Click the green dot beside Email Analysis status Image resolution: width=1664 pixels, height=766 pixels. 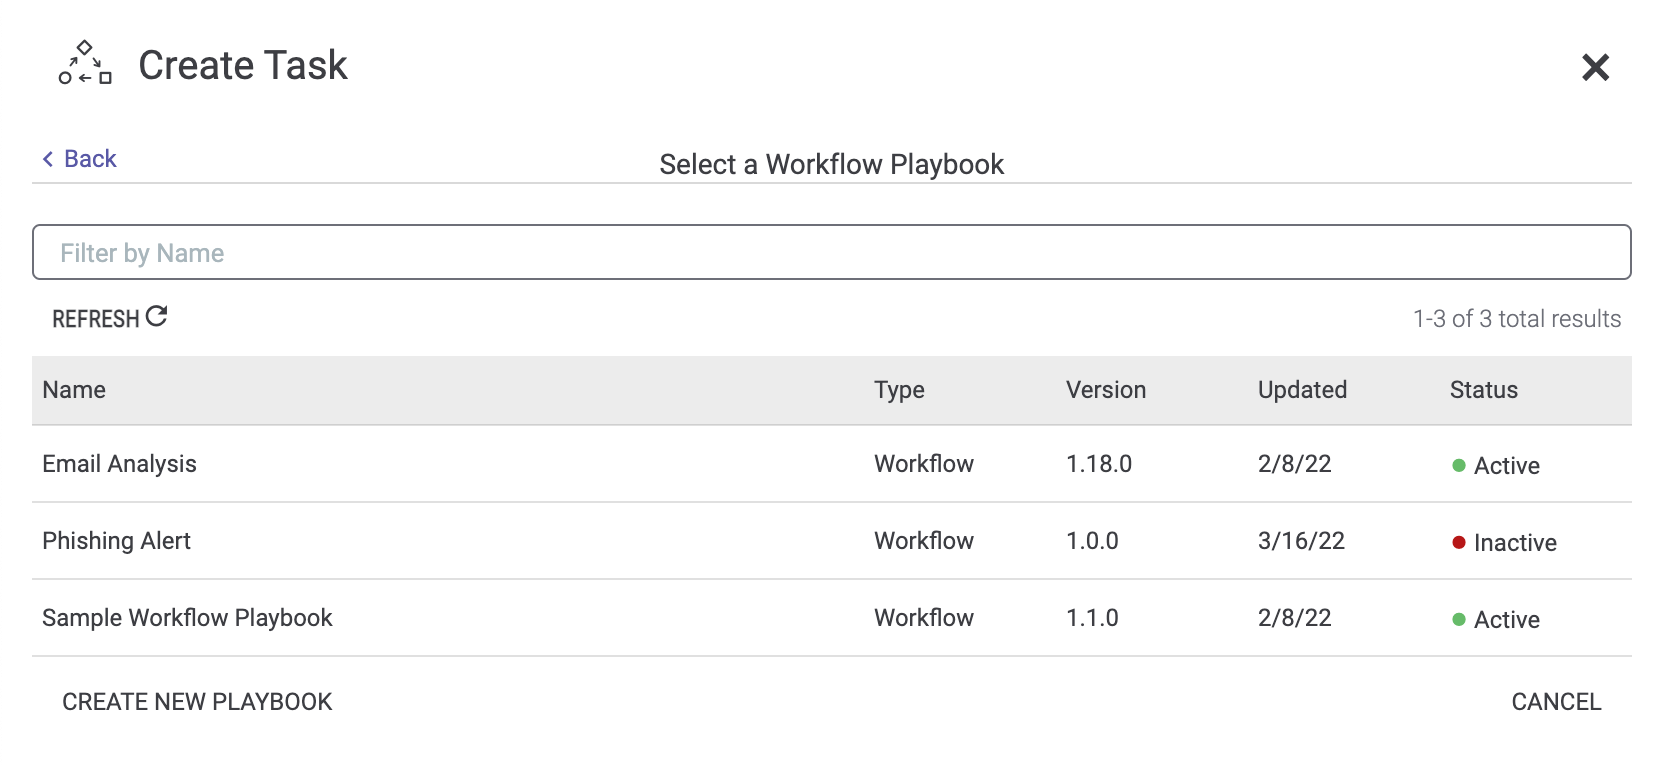click(x=1459, y=466)
